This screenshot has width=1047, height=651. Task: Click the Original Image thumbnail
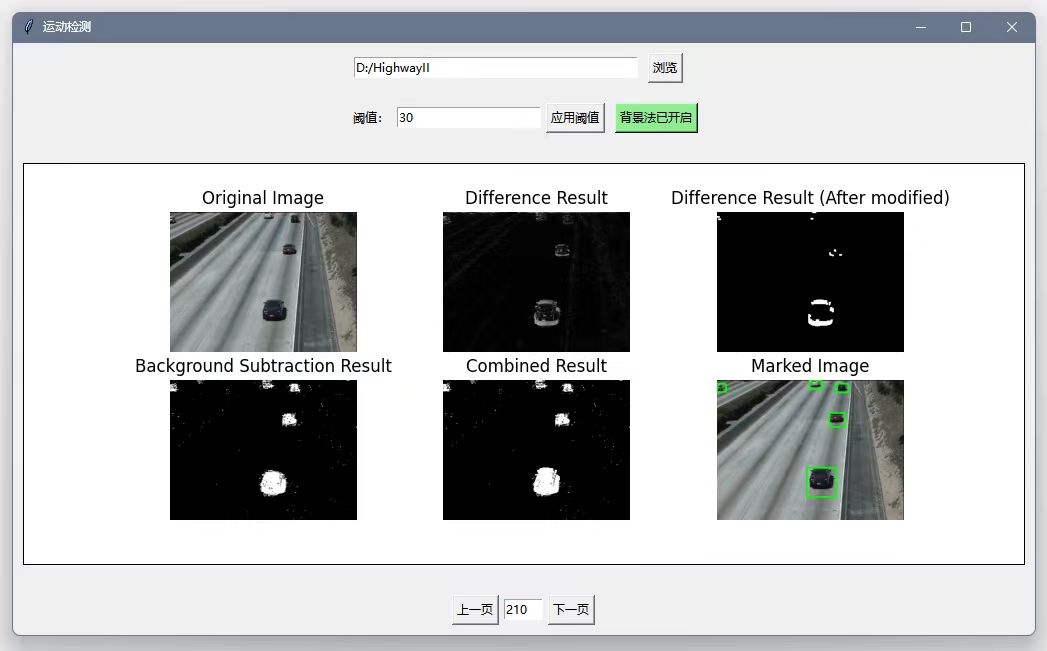pos(263,282)
